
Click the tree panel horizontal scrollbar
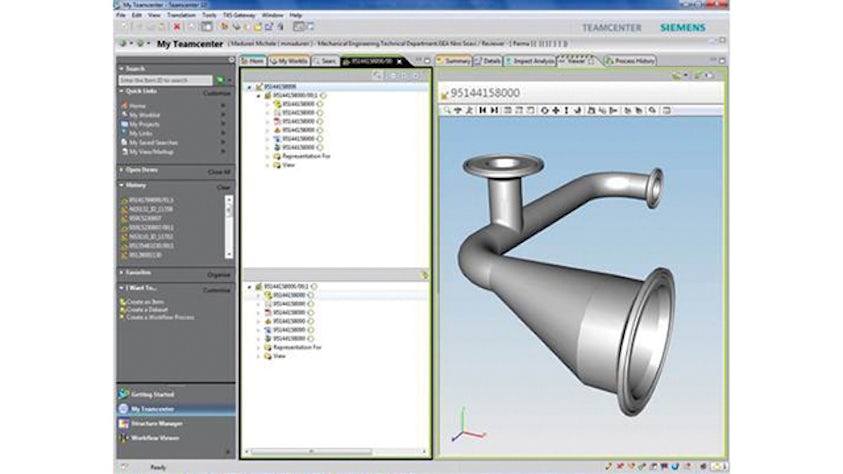click(x=335, y=451)
